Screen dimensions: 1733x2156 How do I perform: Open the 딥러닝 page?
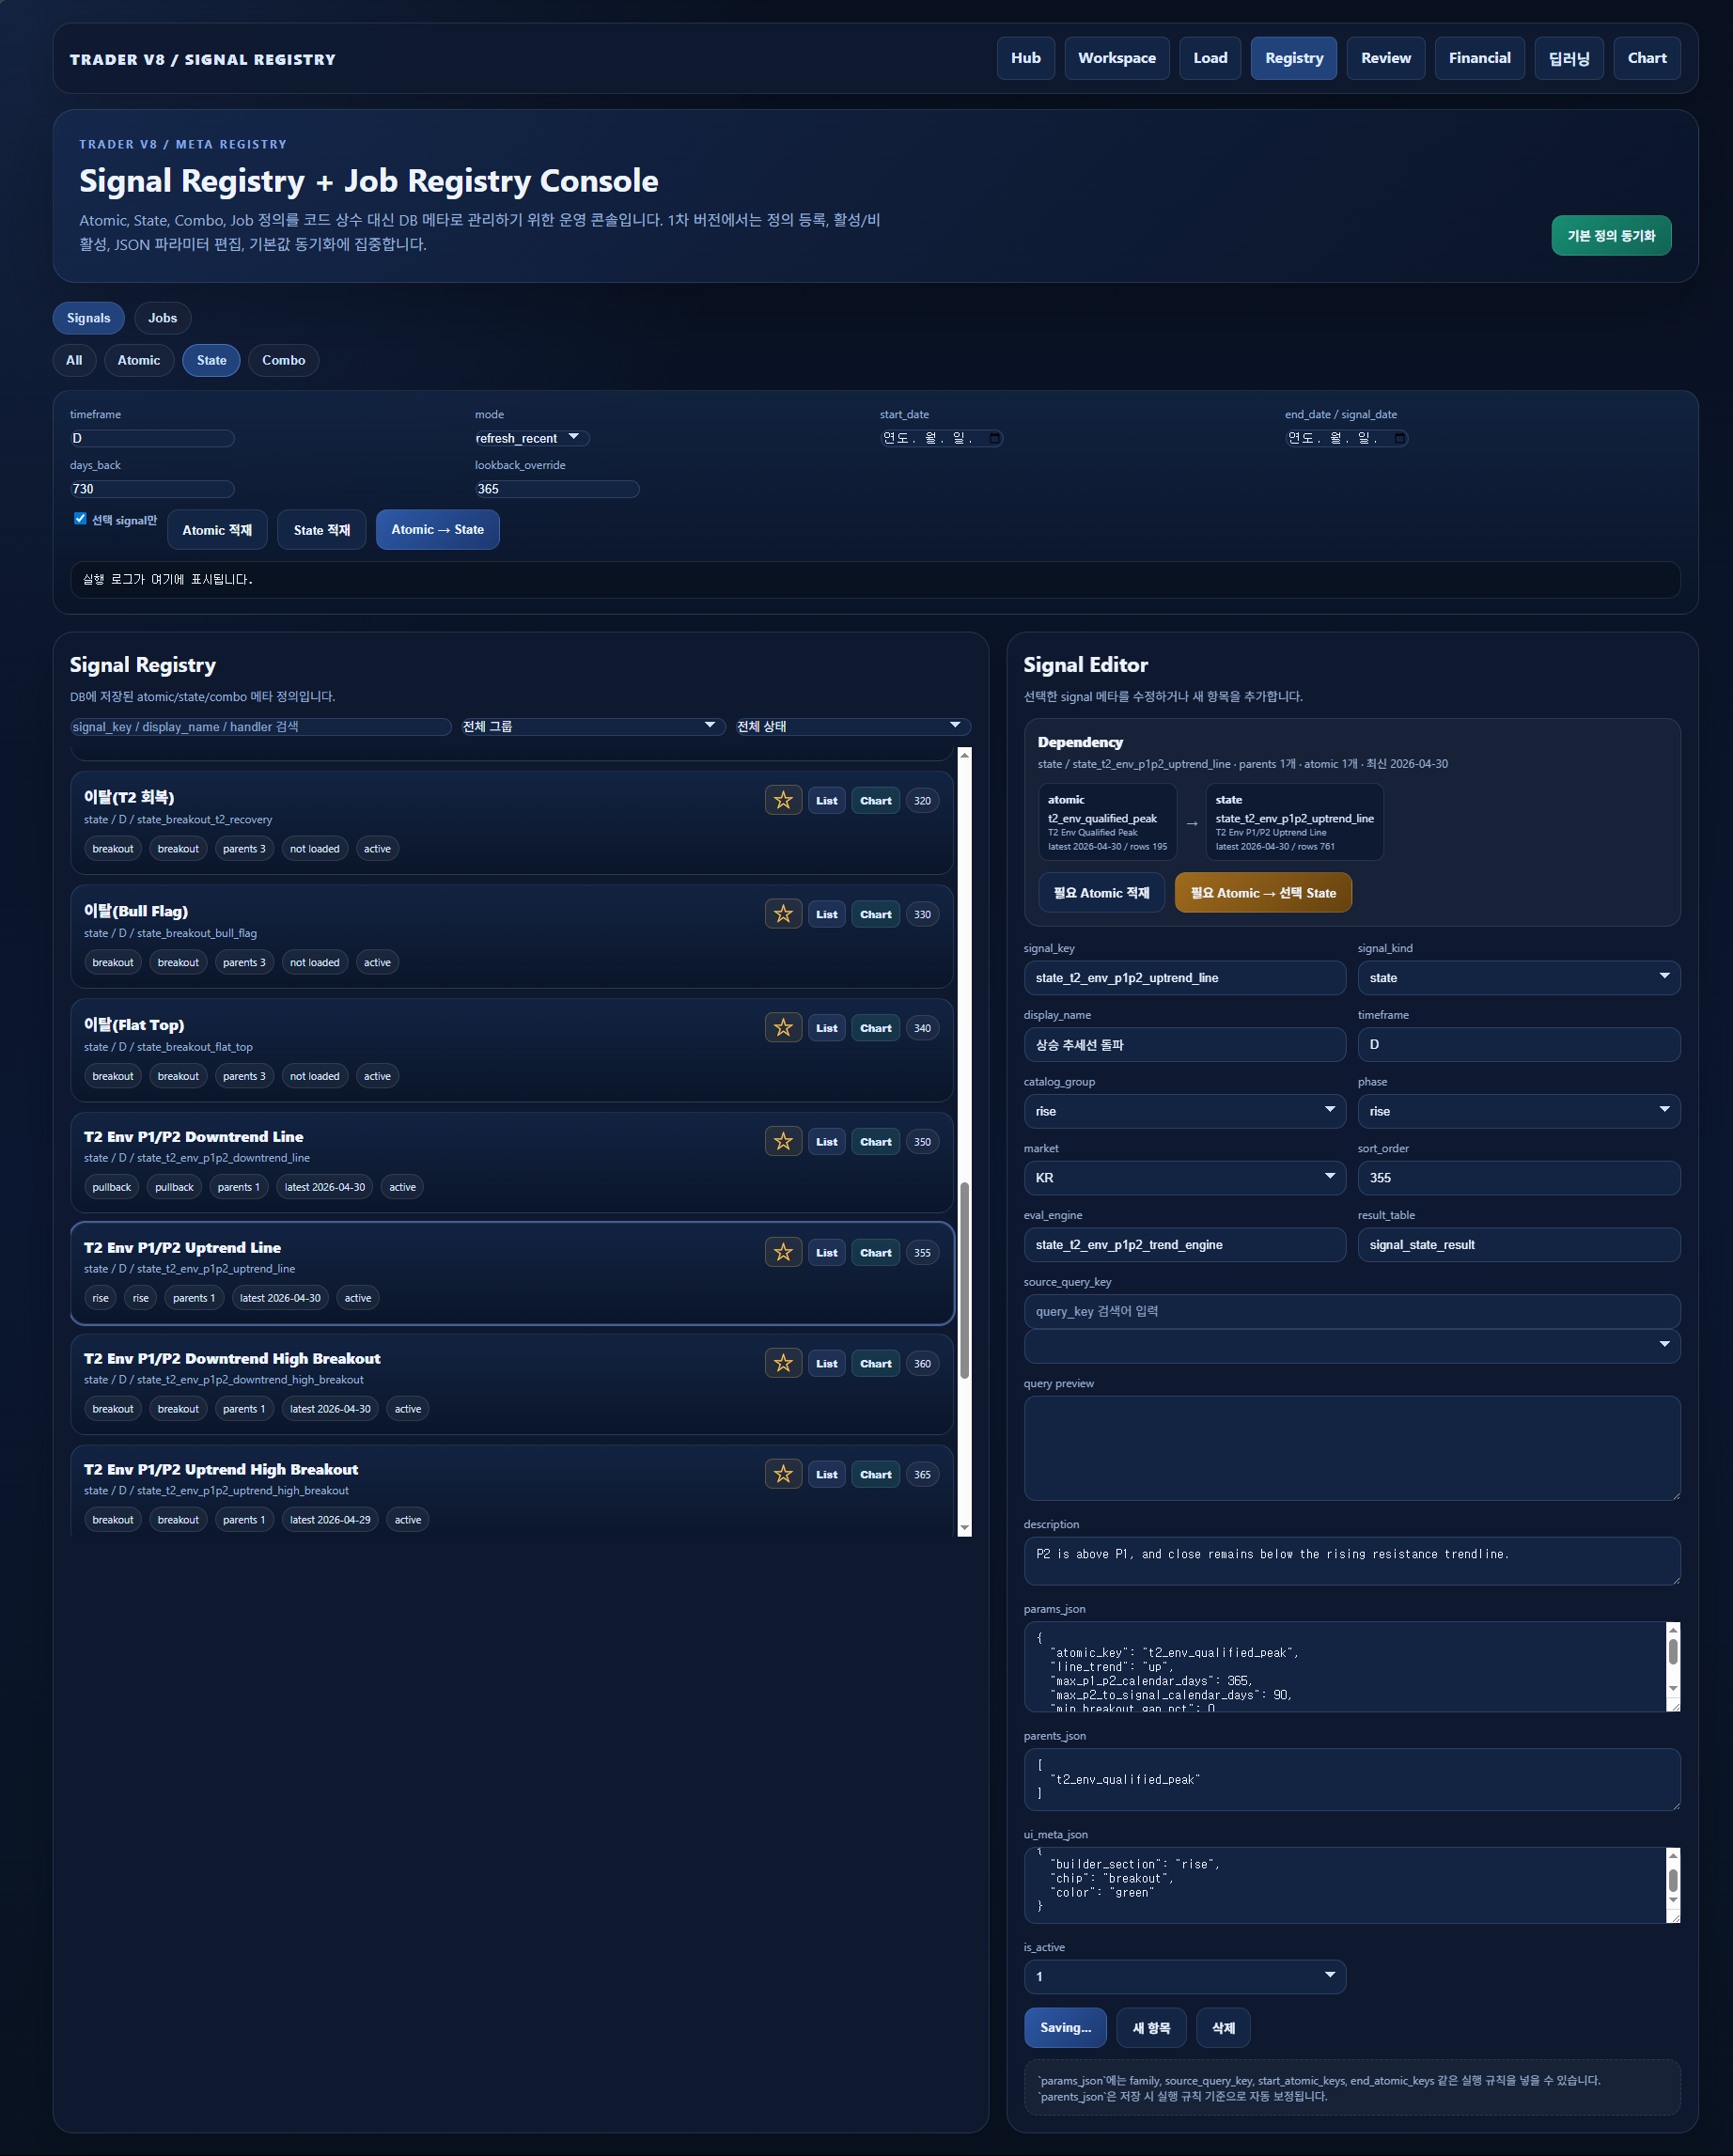(x=1568, y=58)
